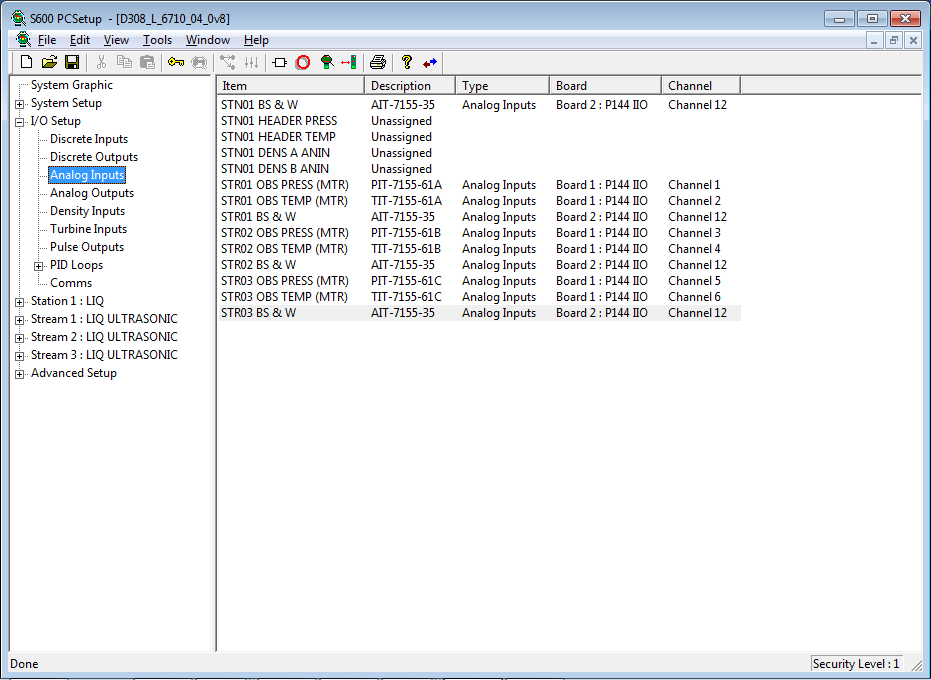The width and height of the screenshot is (931, 680).
Task: Click the yellow key login icon
Action: tap(176, 62)
